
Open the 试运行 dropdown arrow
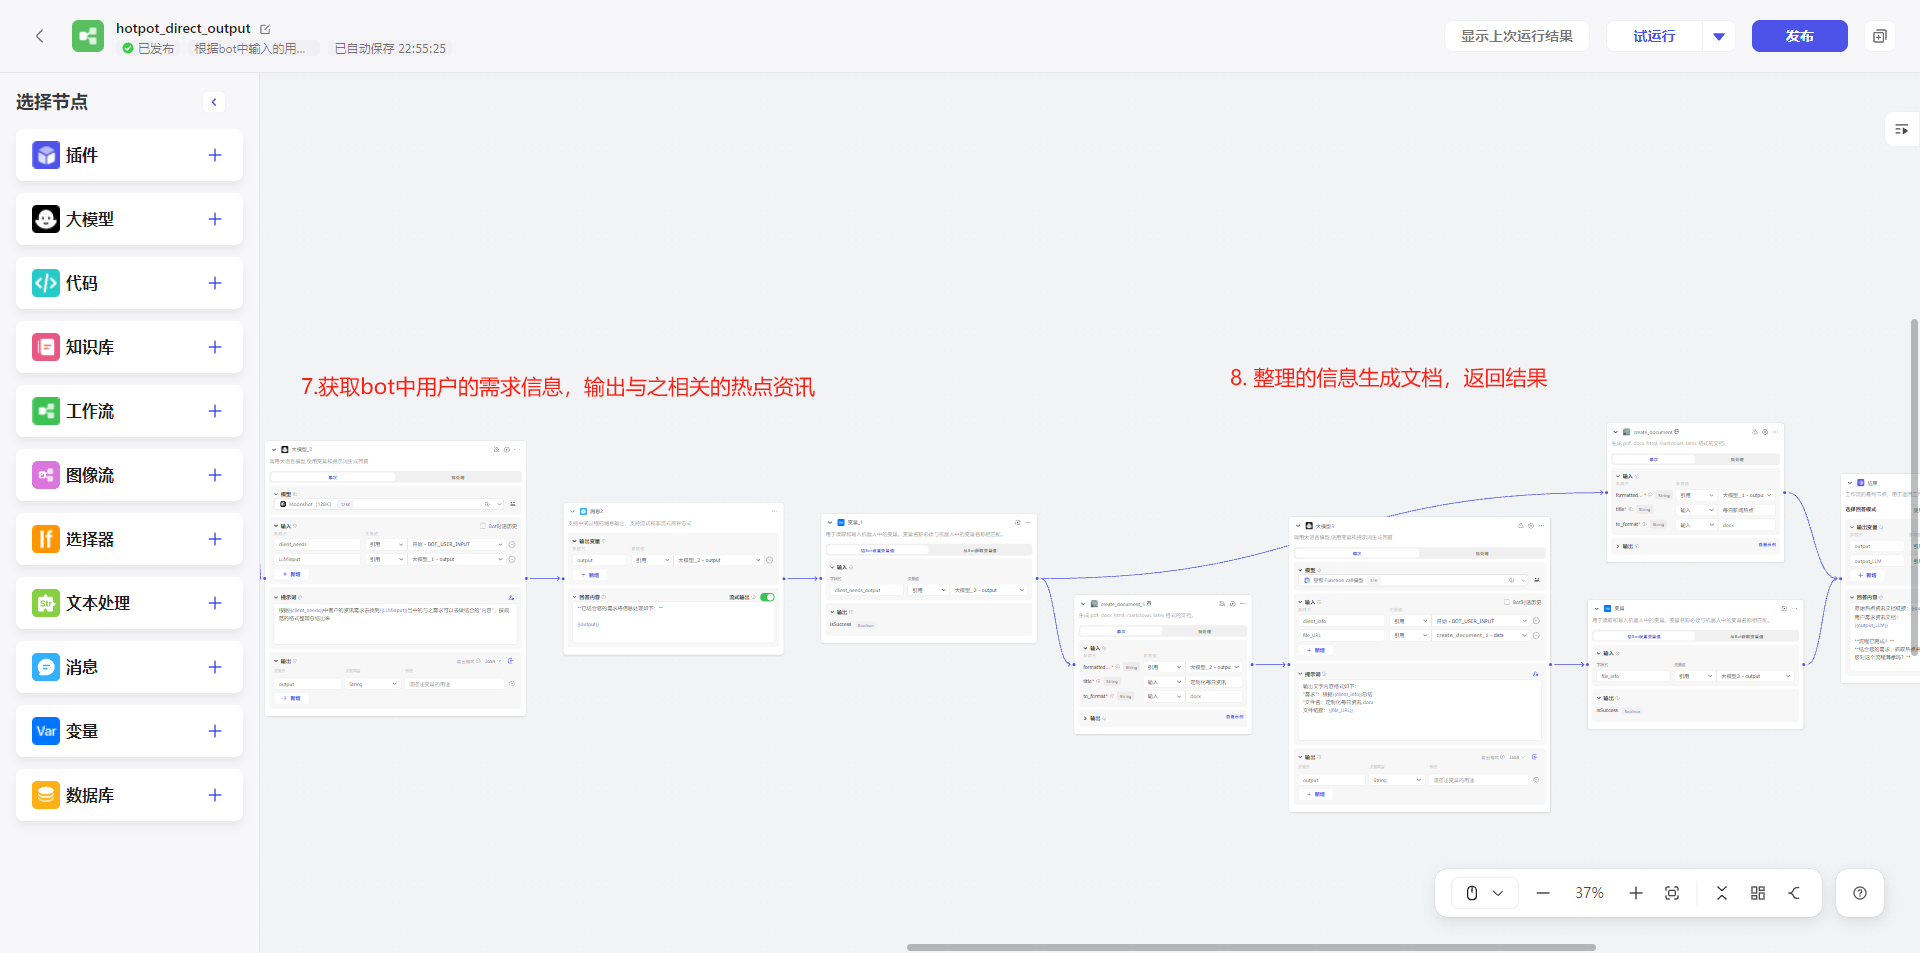(x=1719, y=36)
